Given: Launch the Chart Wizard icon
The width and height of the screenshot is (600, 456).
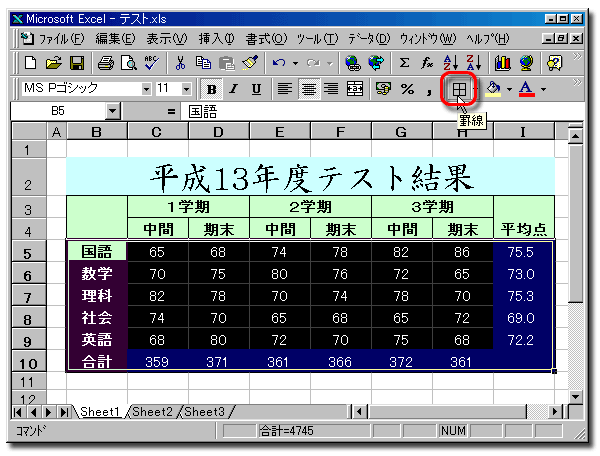Looking at the screenshot, I should coord(502,63).
